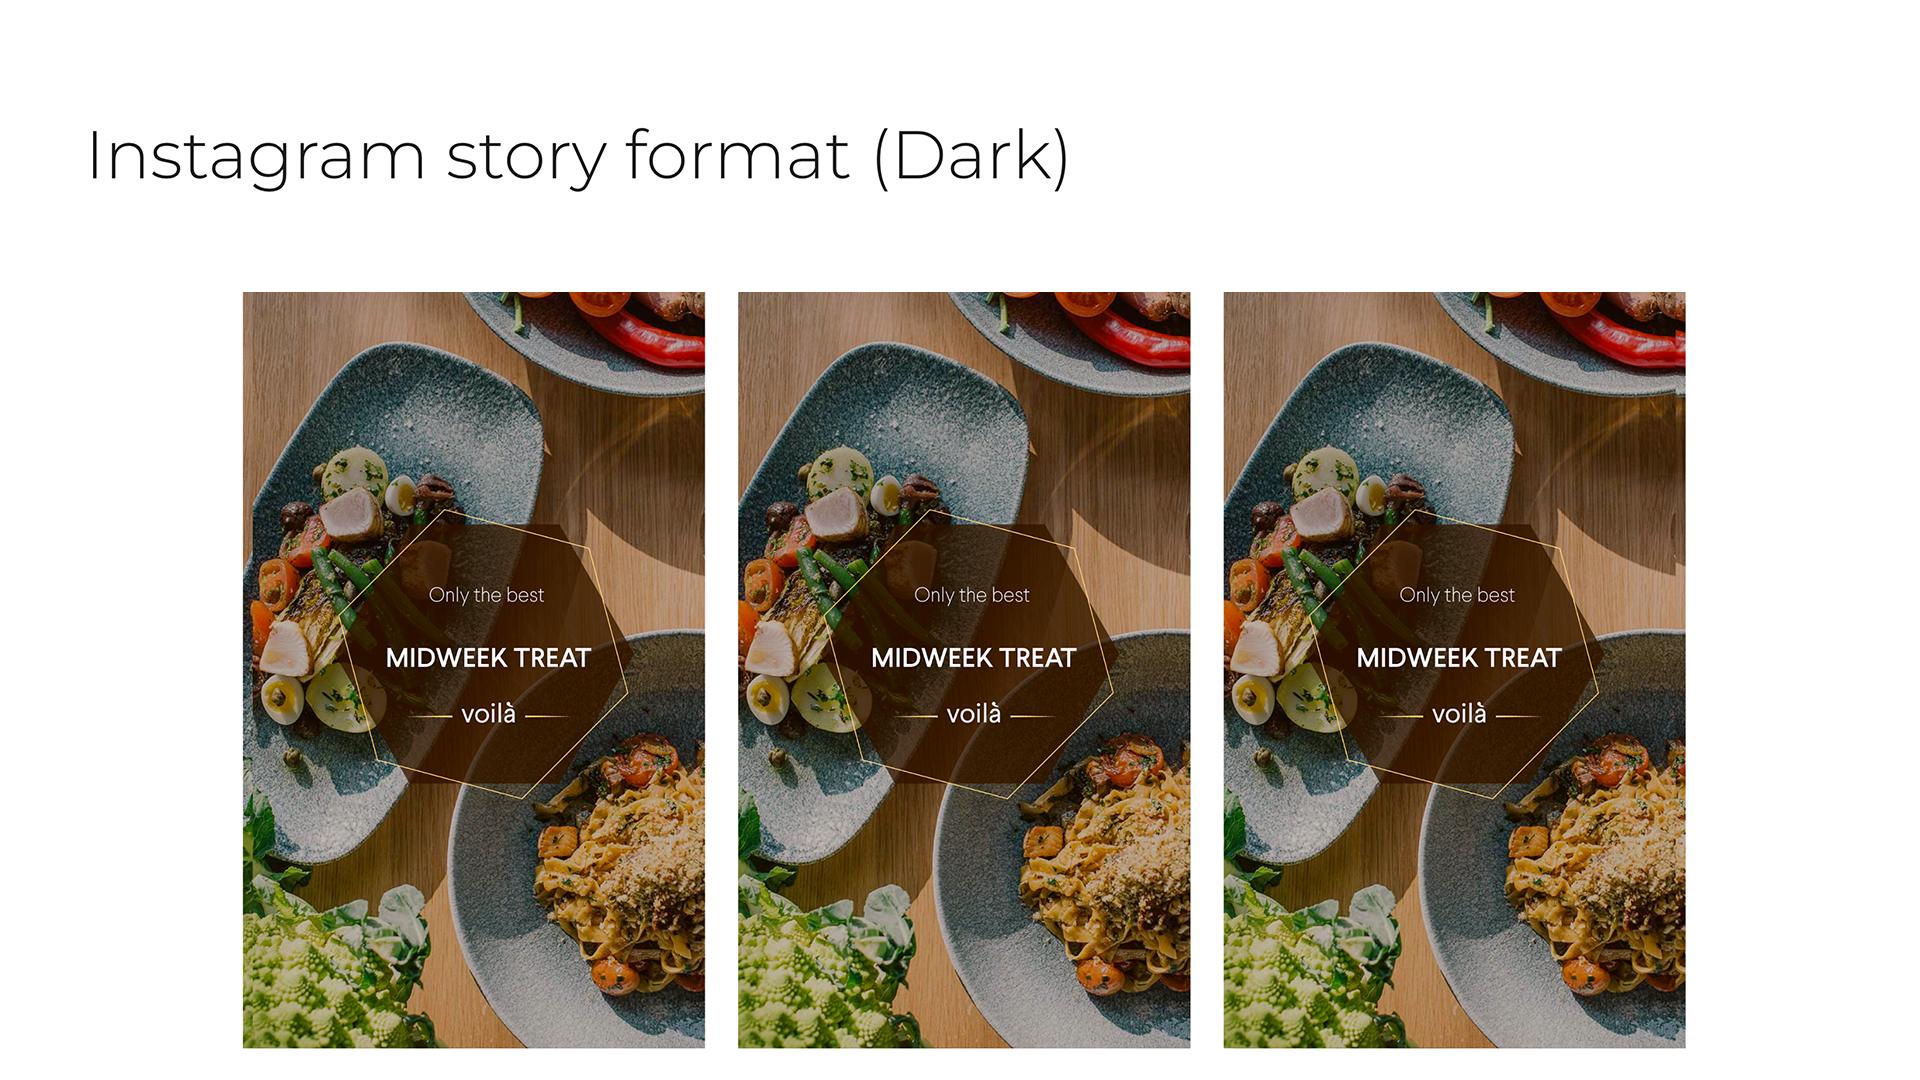Image resolution: width=1920 pixels, height=1080 pixels.
Task: Select 'Only the best' caption in the right story
Action: tap(1457, 595)
